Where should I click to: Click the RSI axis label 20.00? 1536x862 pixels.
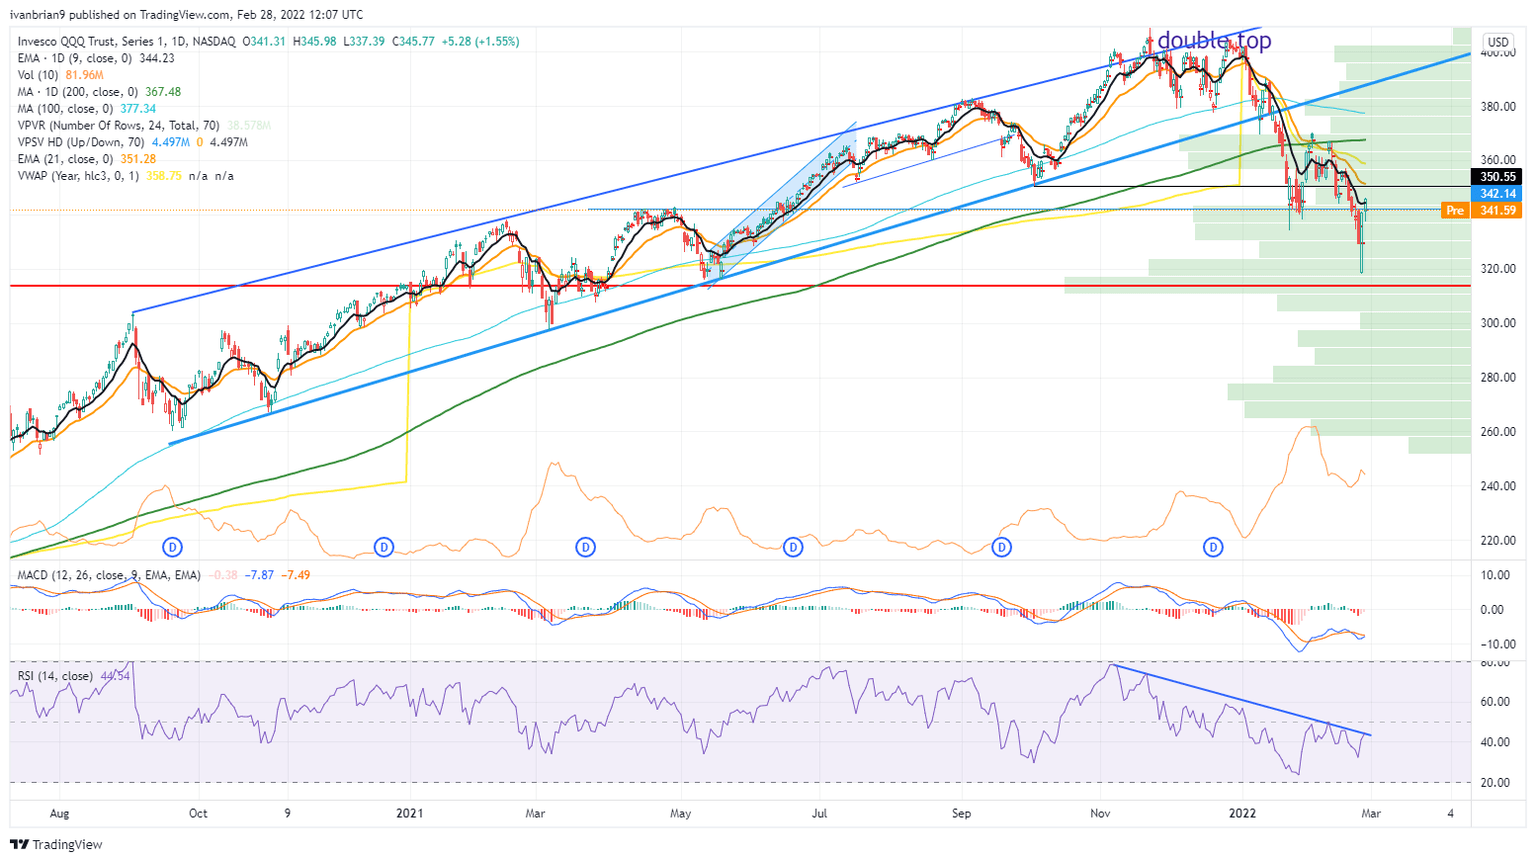[x=1495, y=783]
